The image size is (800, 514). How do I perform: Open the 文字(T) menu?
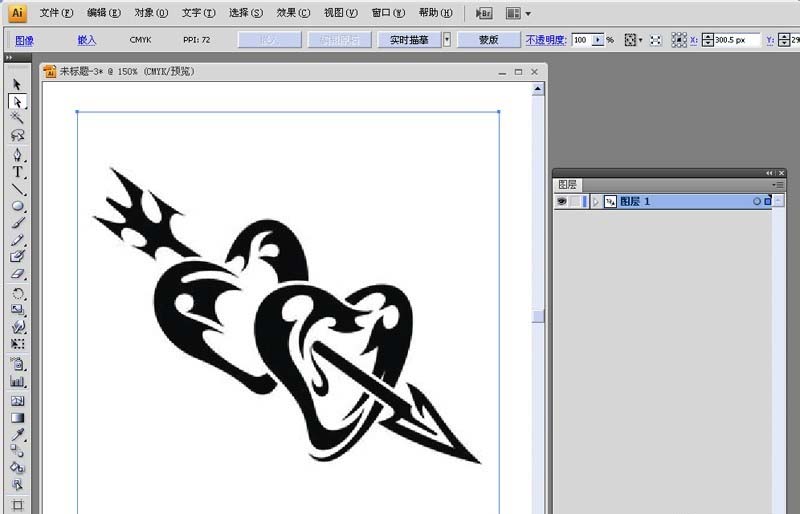click(198, 13)
